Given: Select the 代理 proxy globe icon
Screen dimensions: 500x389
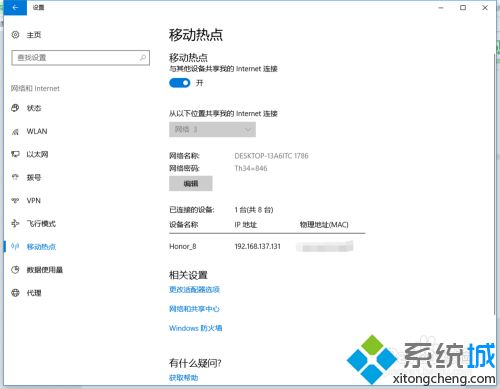Looking at the screenshot, I should [15, 293].
